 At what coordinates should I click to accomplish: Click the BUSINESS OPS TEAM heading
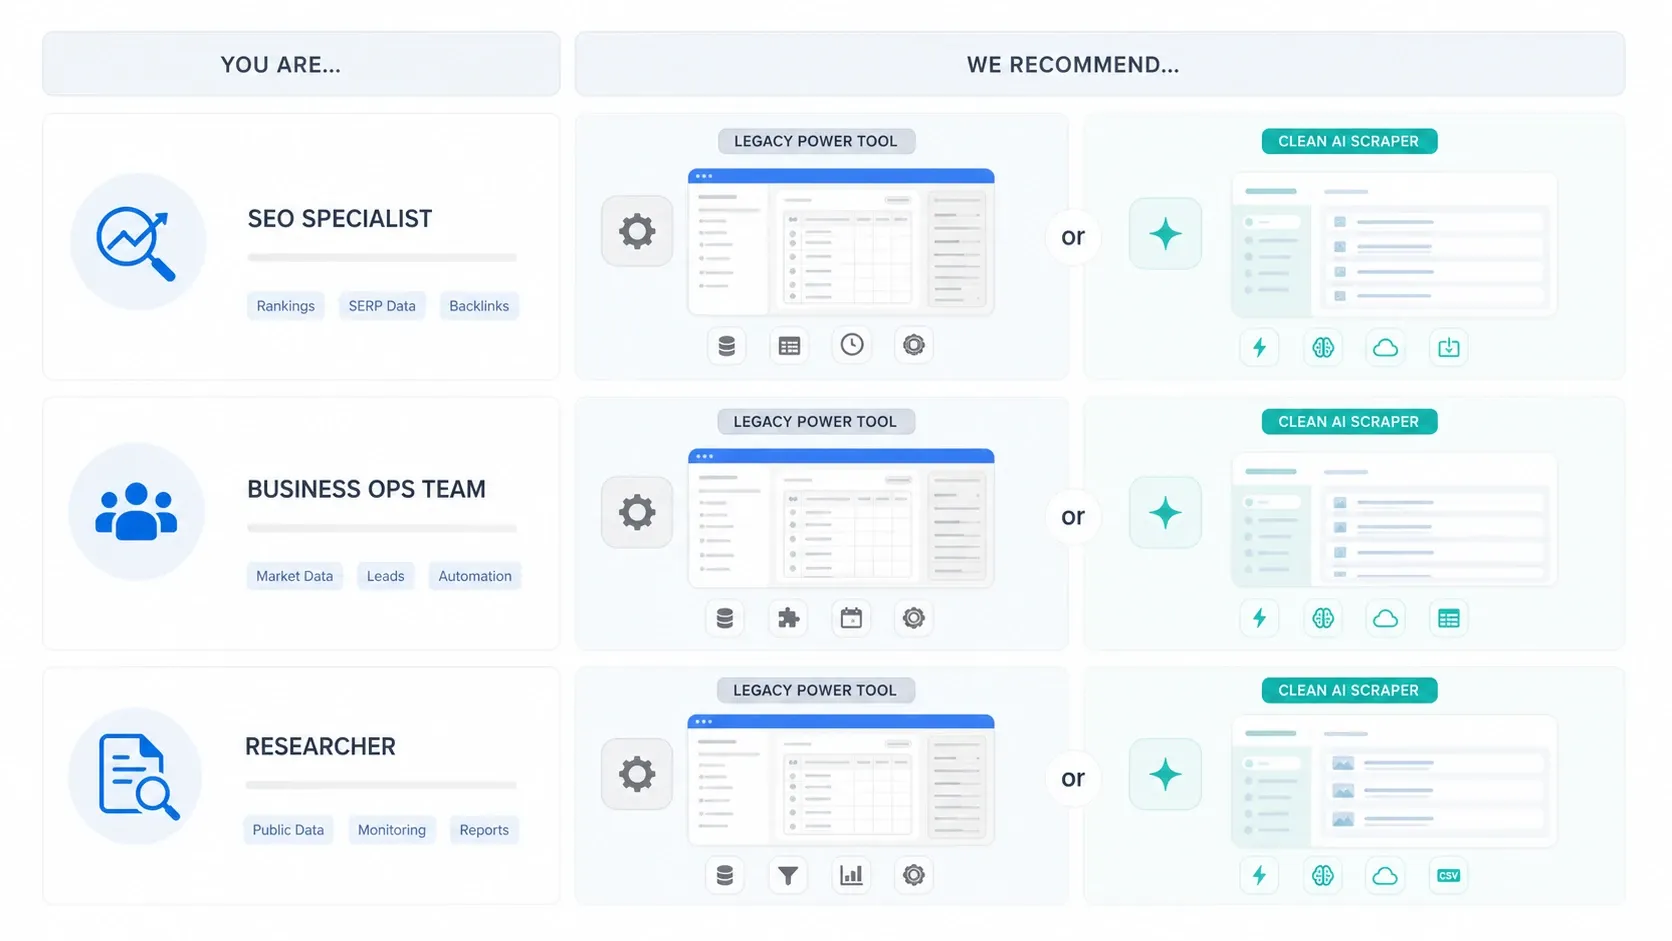point(366,489)
